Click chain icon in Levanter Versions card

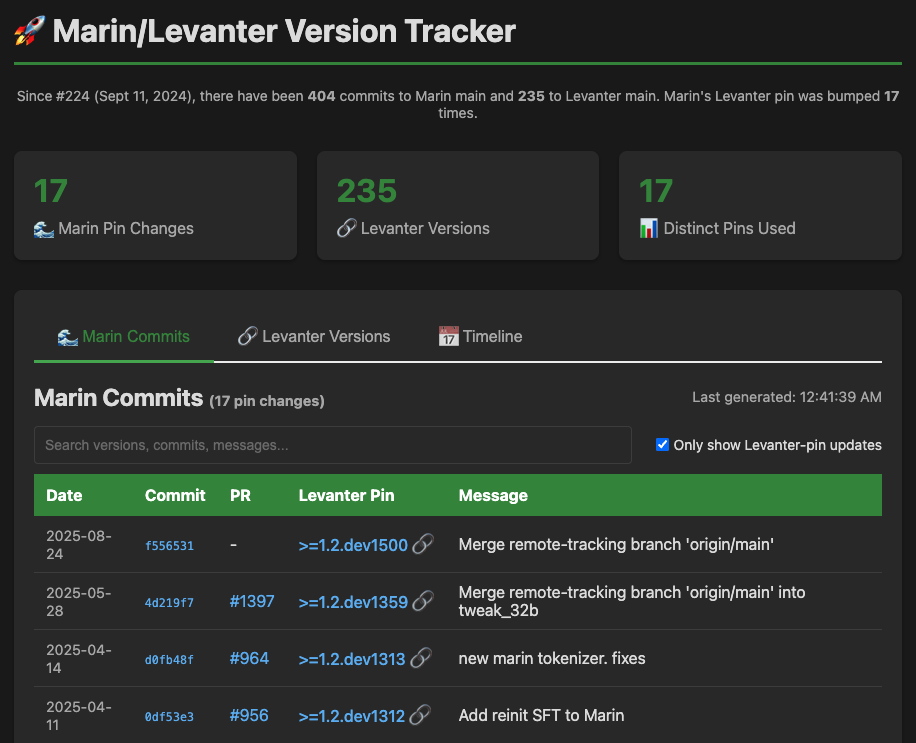pyautogui.click(x=346, y=229)
